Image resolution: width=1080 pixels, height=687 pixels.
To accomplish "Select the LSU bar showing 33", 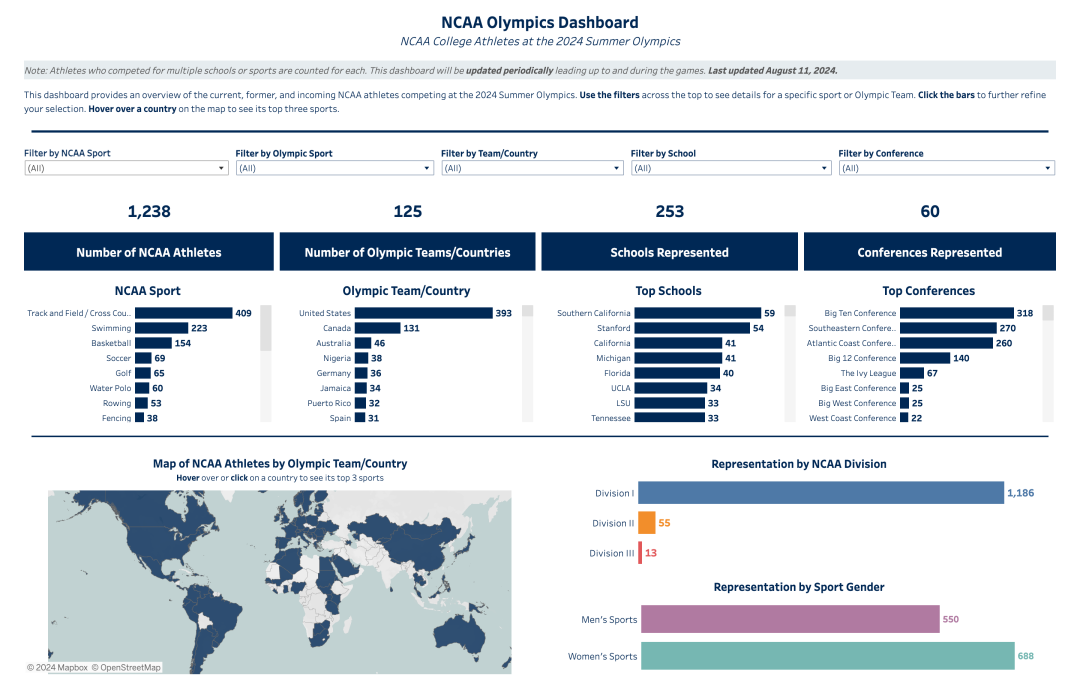I will (669, 404).
